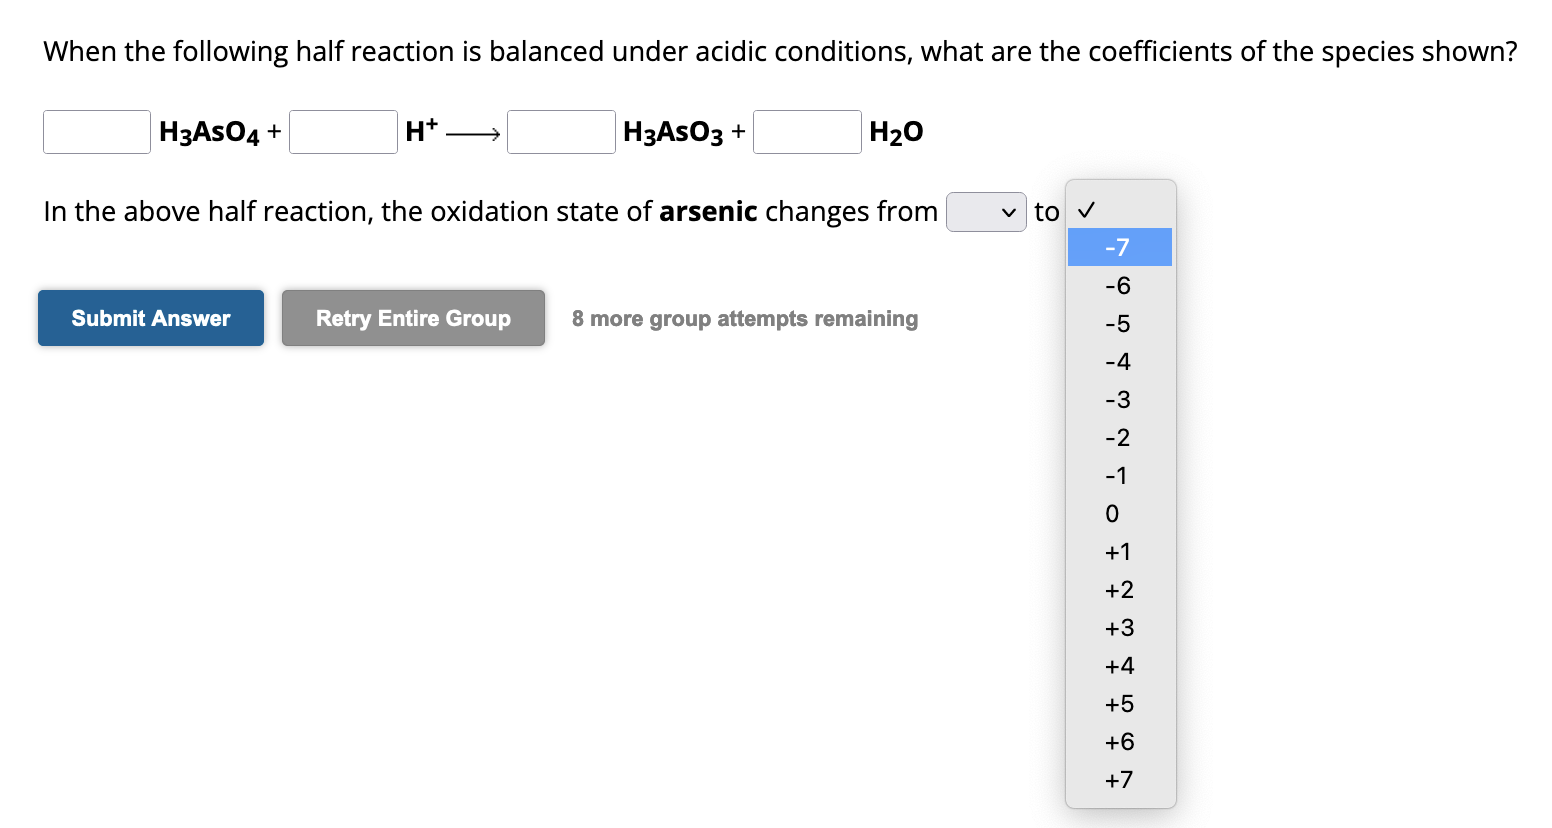Screen dimensions: 1552x828
Task: Open the 'changes from' oxidation state dropdown
Action: click(986, 212)
